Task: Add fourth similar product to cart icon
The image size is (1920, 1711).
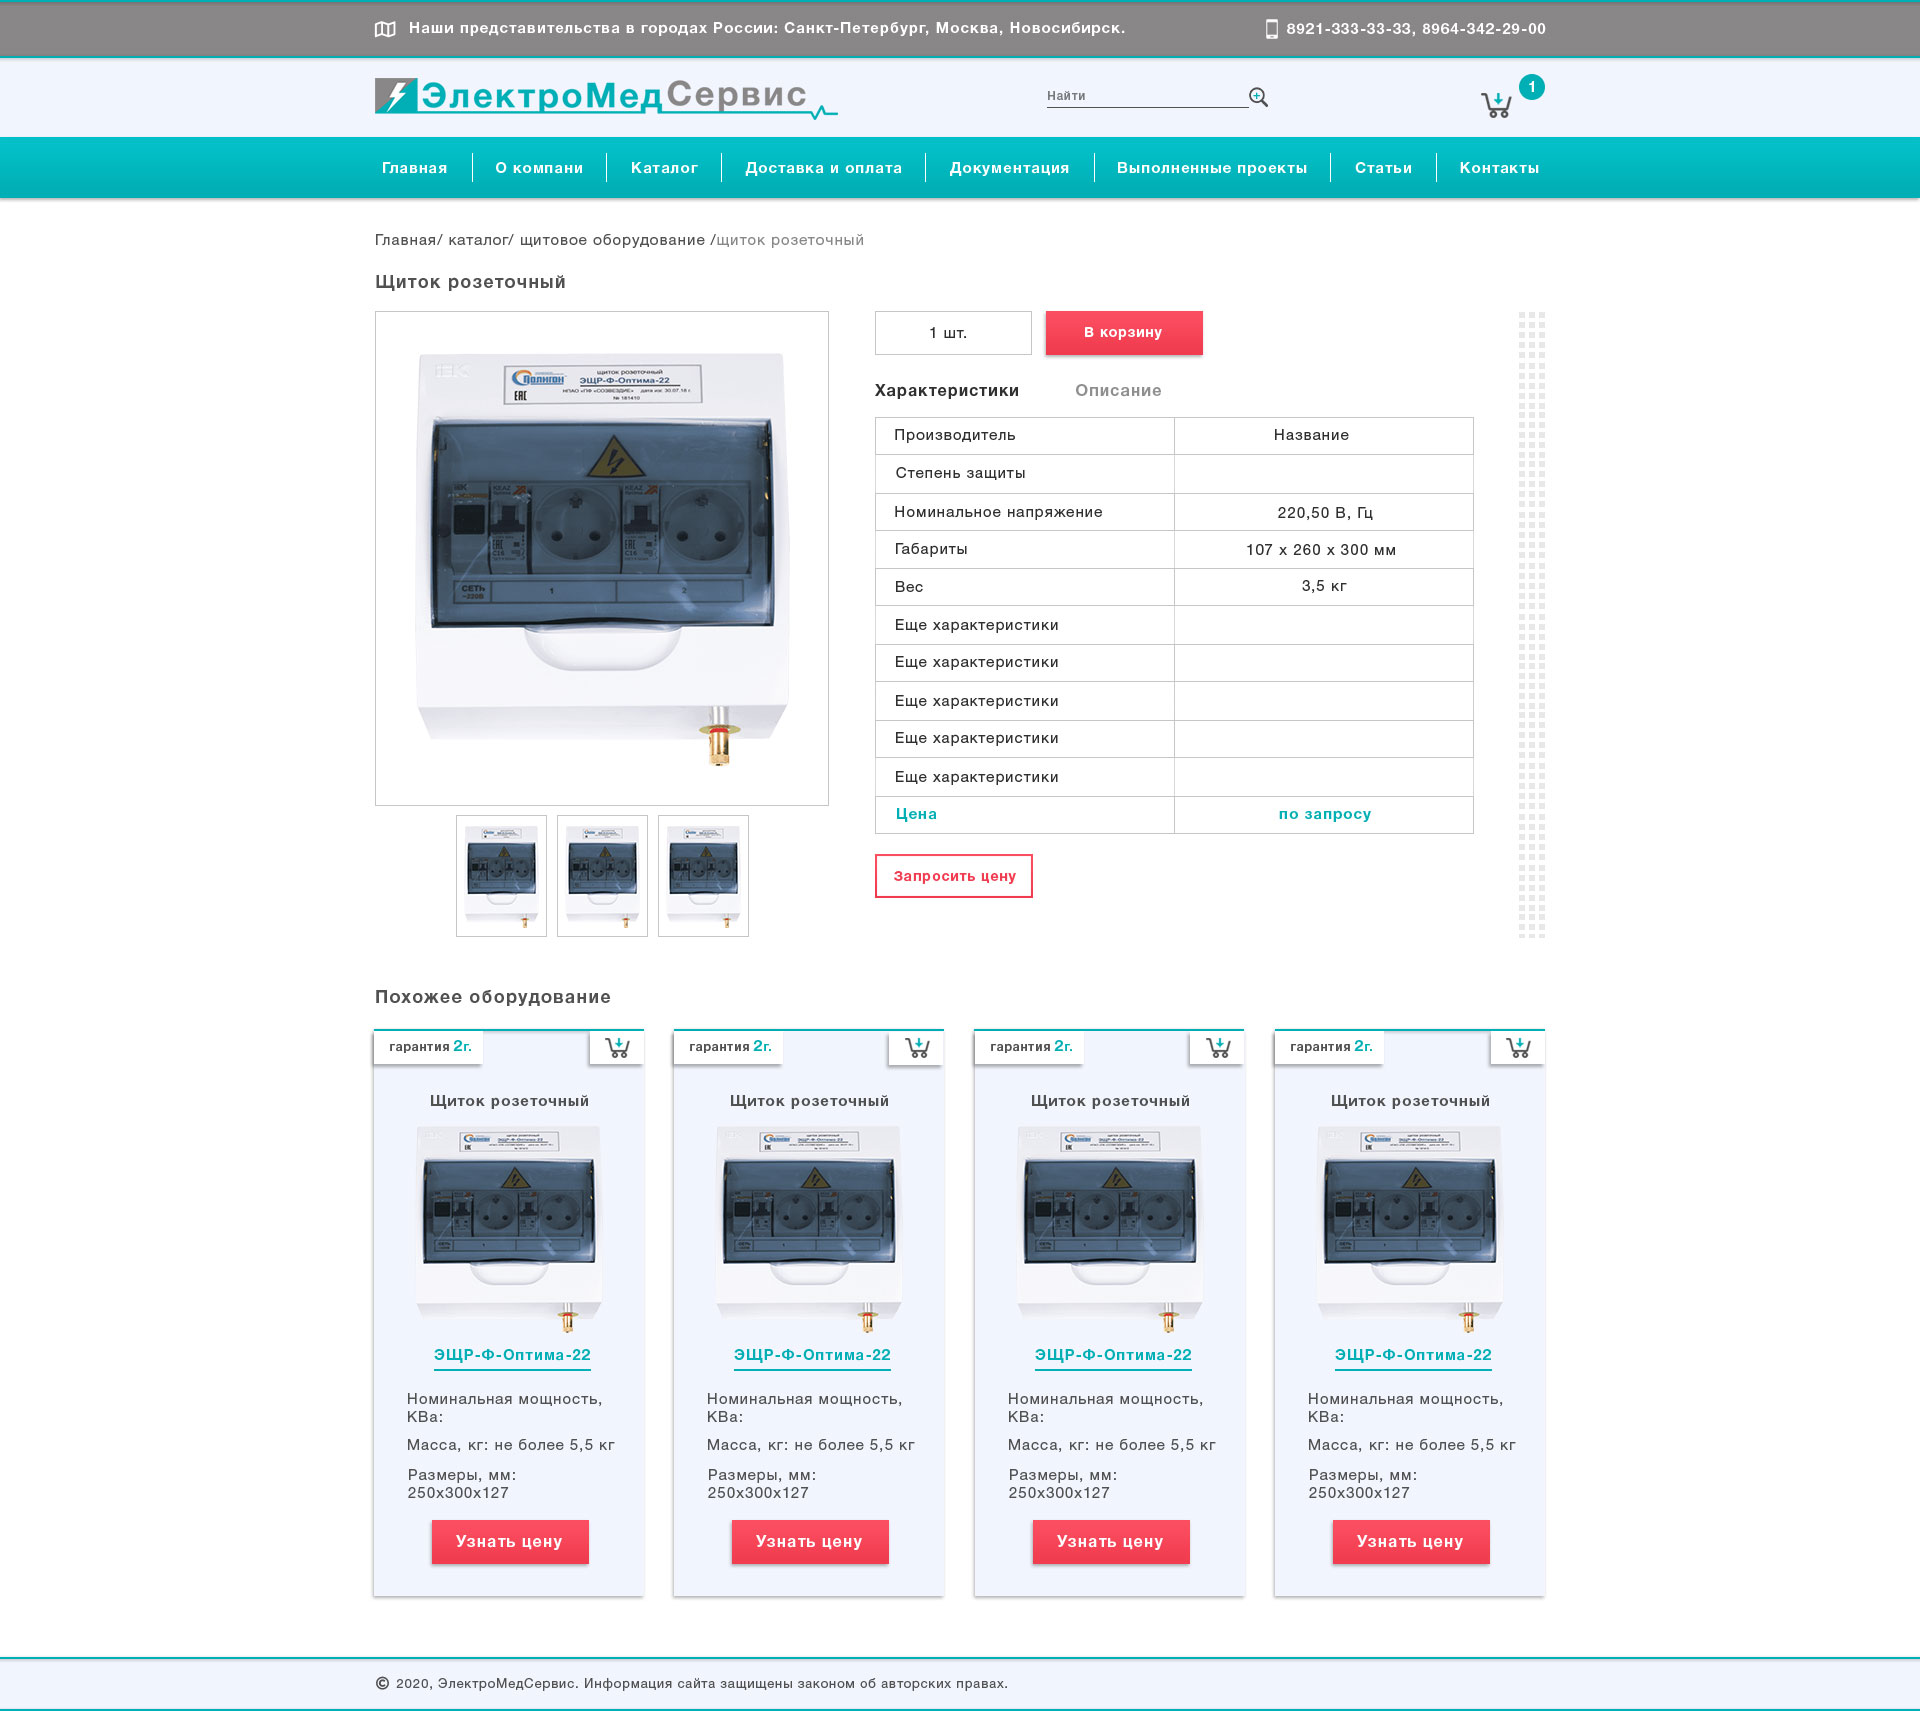Action: [1518, 1047]
